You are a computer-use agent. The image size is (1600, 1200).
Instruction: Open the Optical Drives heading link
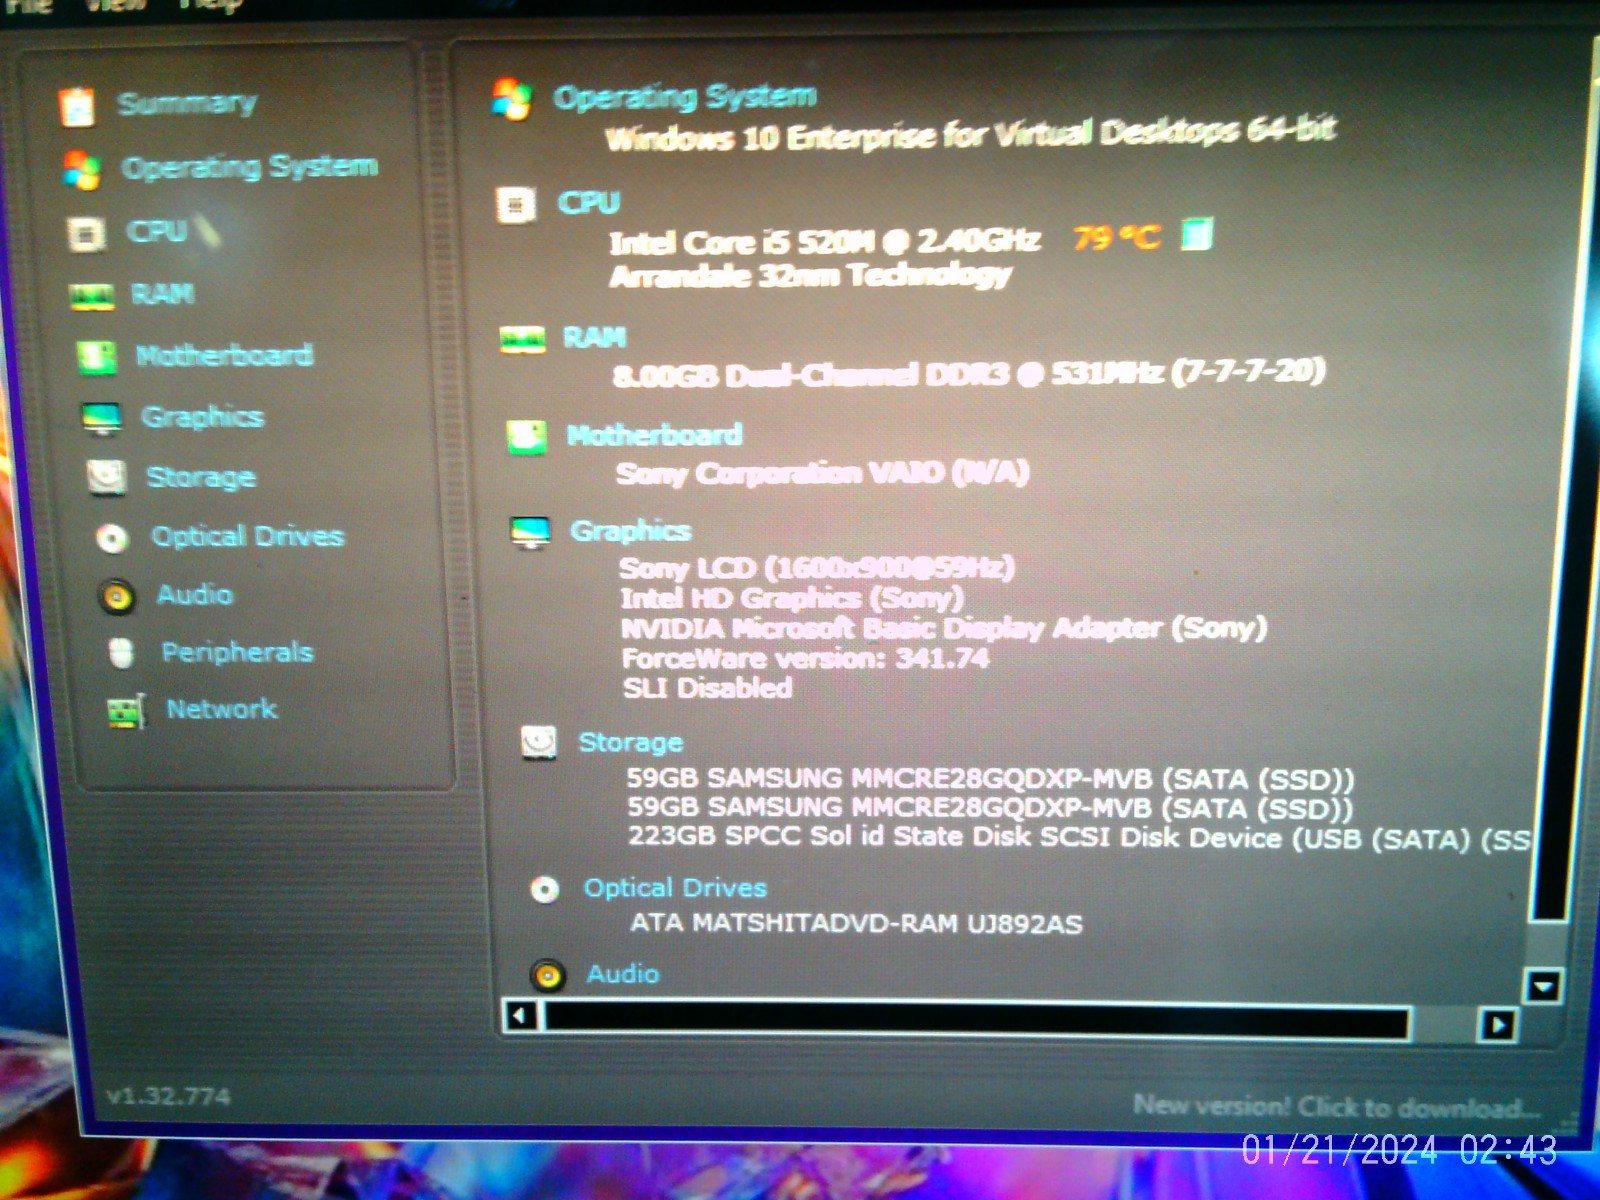click(x=676, y=888)
